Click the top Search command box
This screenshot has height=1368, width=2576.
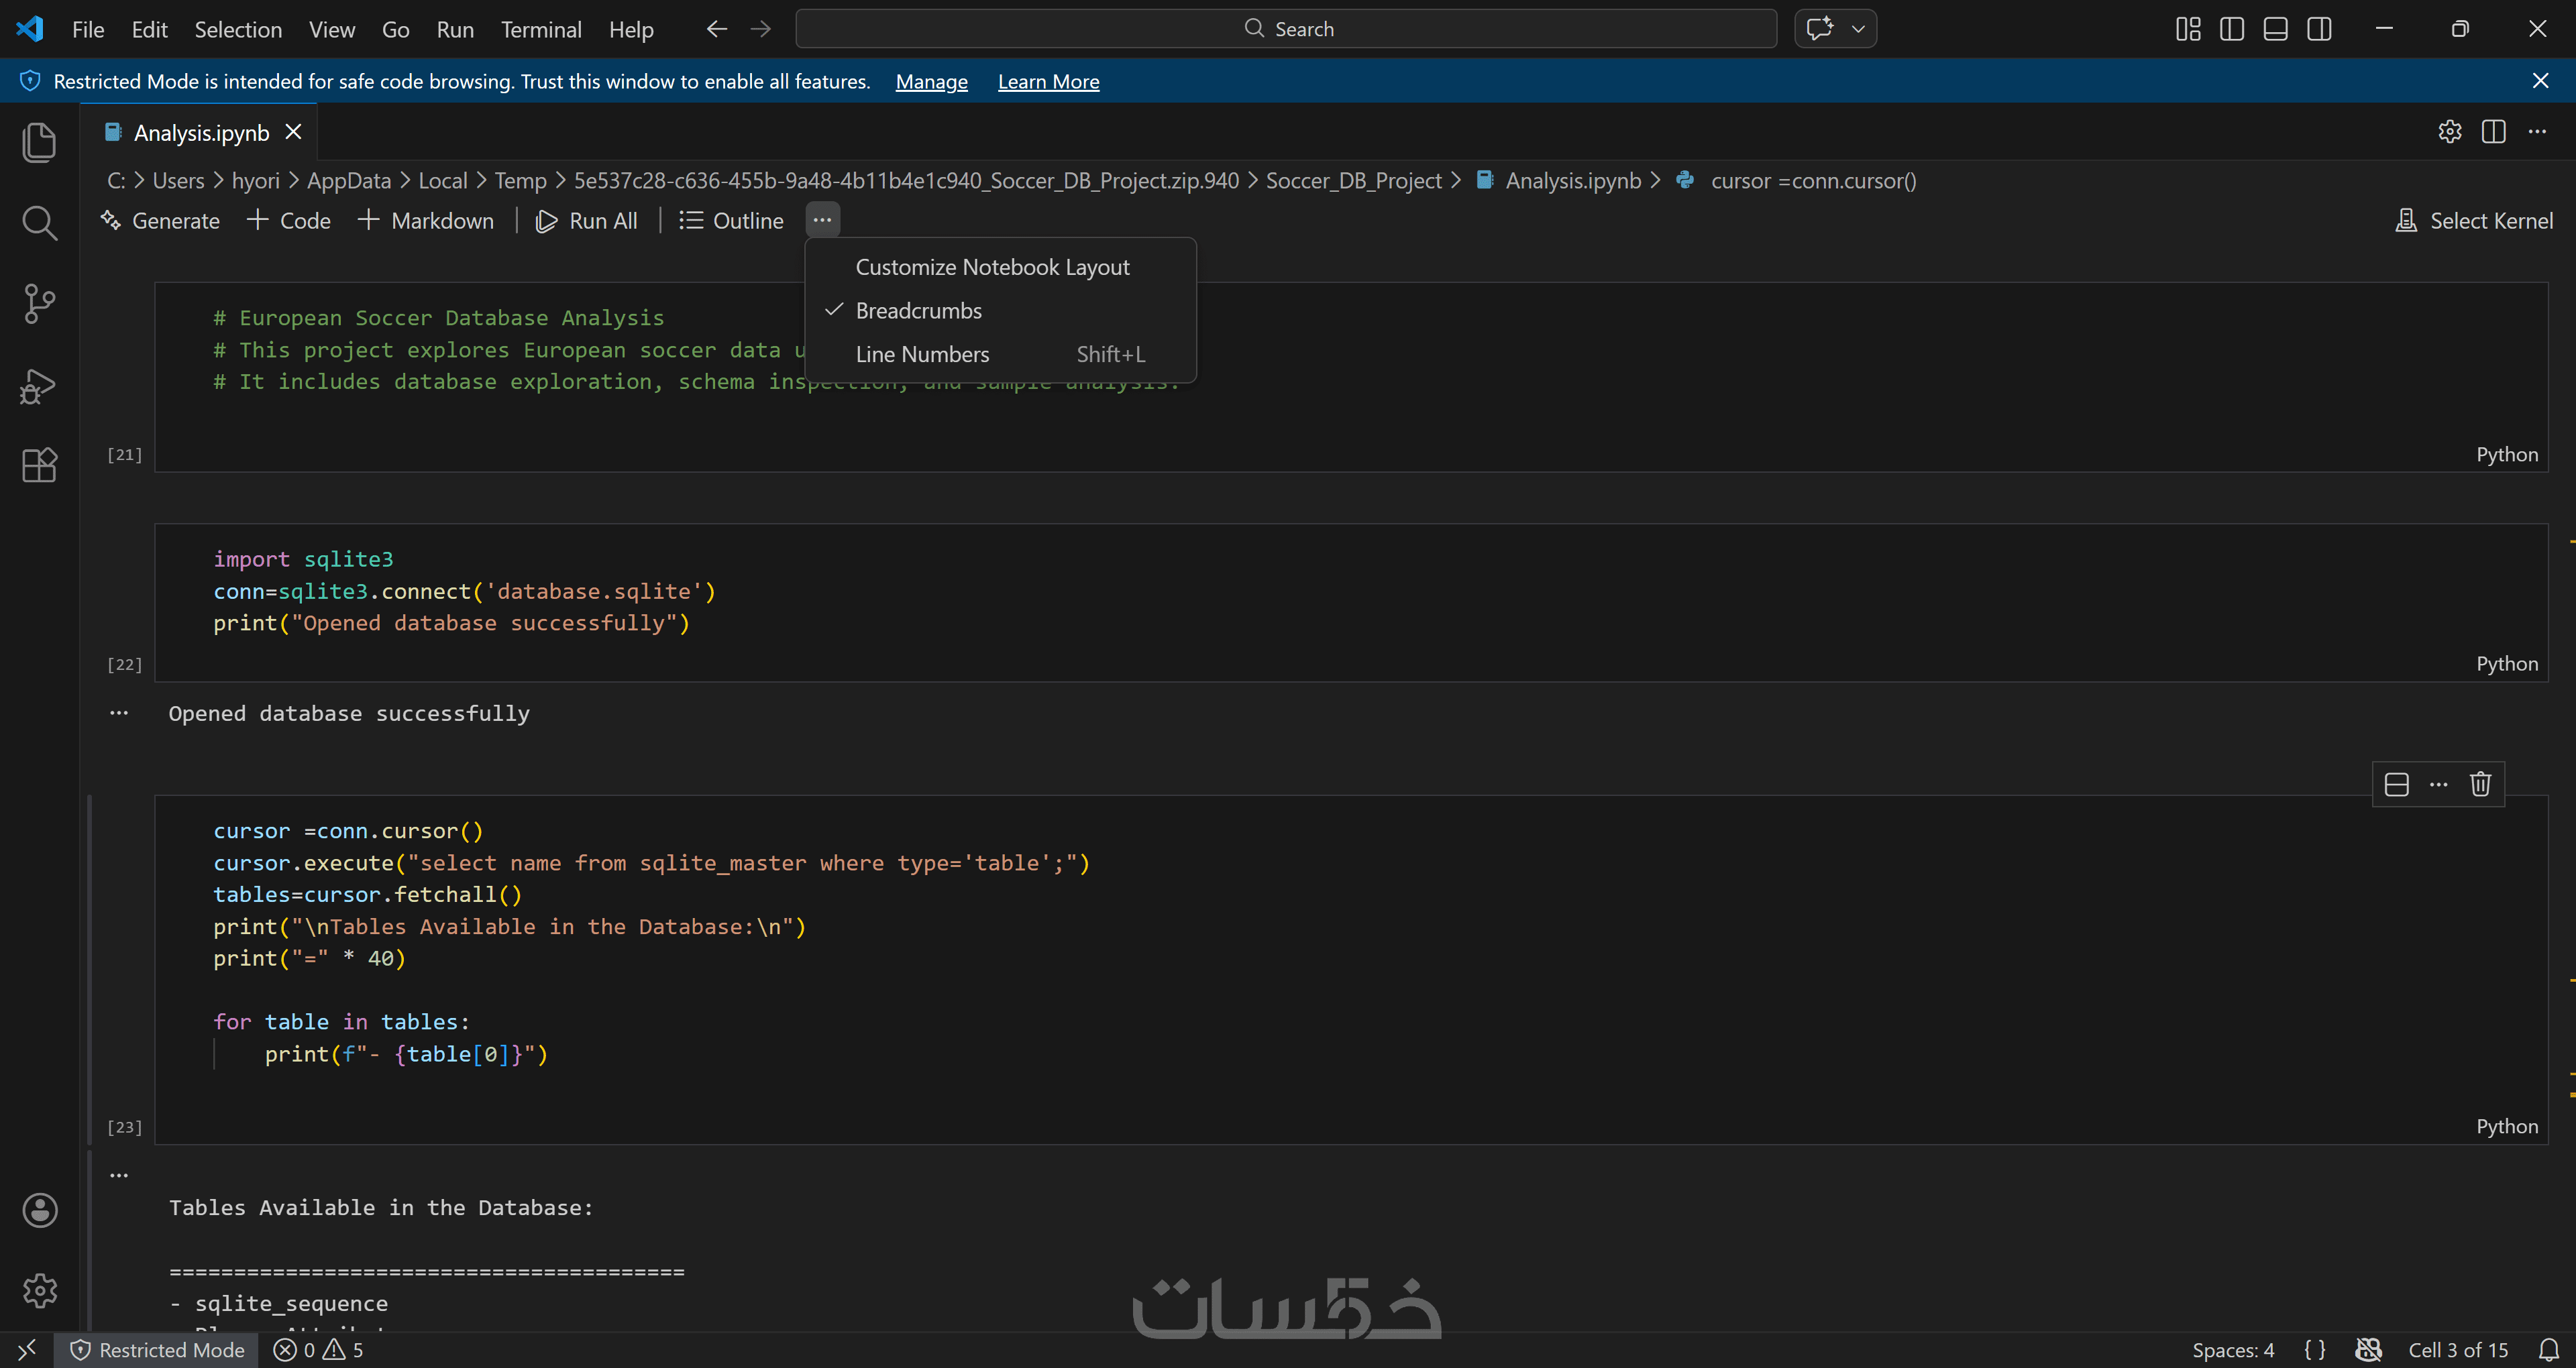click(1286, 29)
